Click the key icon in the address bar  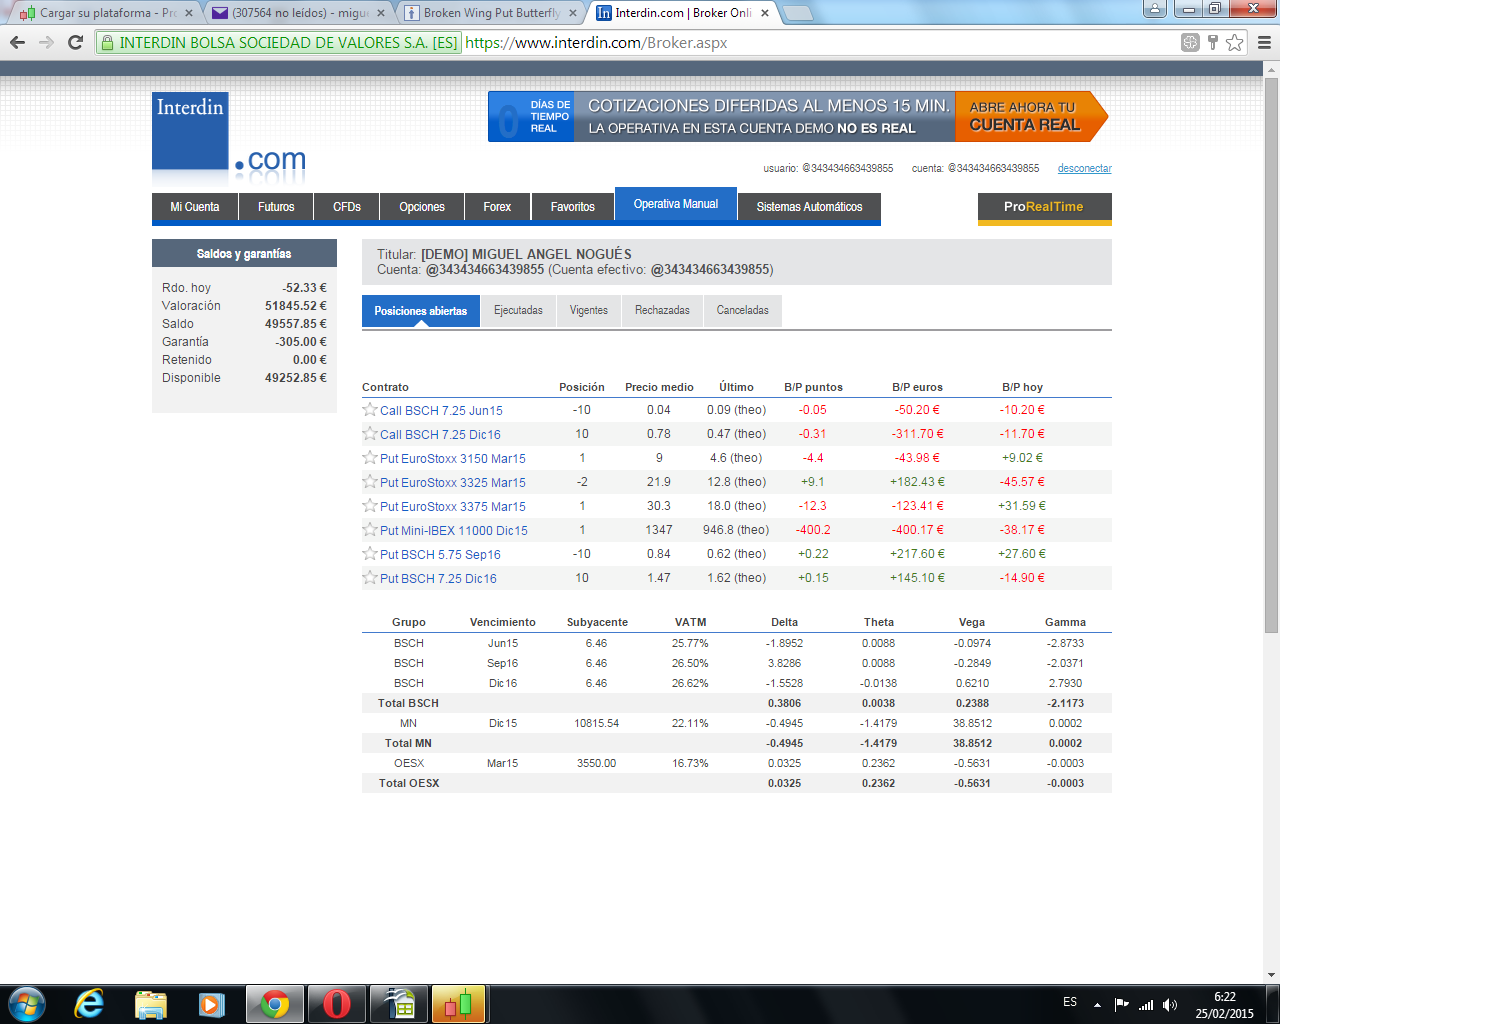click(x=1212, y=42)
